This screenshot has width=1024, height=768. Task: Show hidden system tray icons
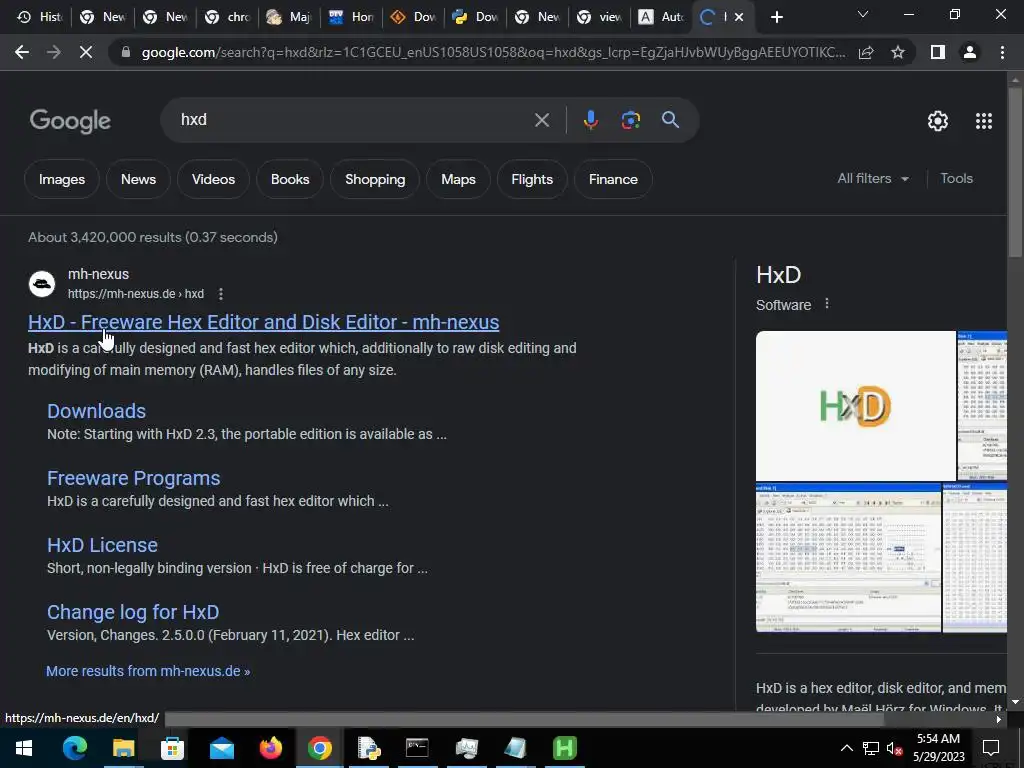pos(846,748)
